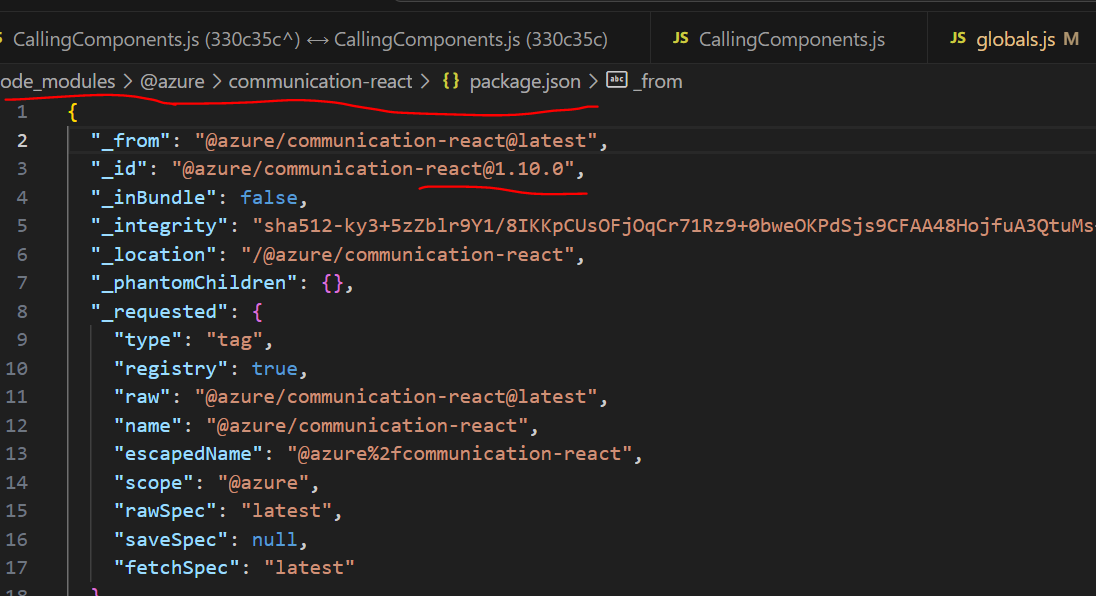Click the string symbol icon before _from
Image resolution: width=1096 pixels, height=596 pixels.
[616, 80]
